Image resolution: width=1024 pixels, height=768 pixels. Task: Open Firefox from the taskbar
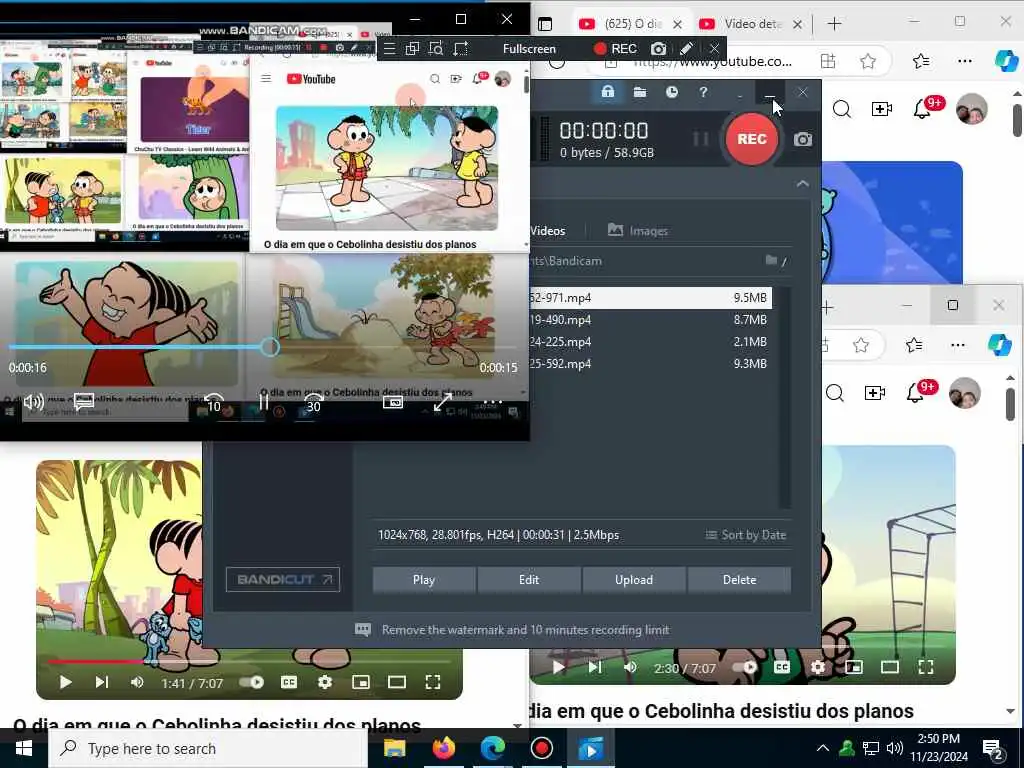pyautogui.click(x=443, y=748)
